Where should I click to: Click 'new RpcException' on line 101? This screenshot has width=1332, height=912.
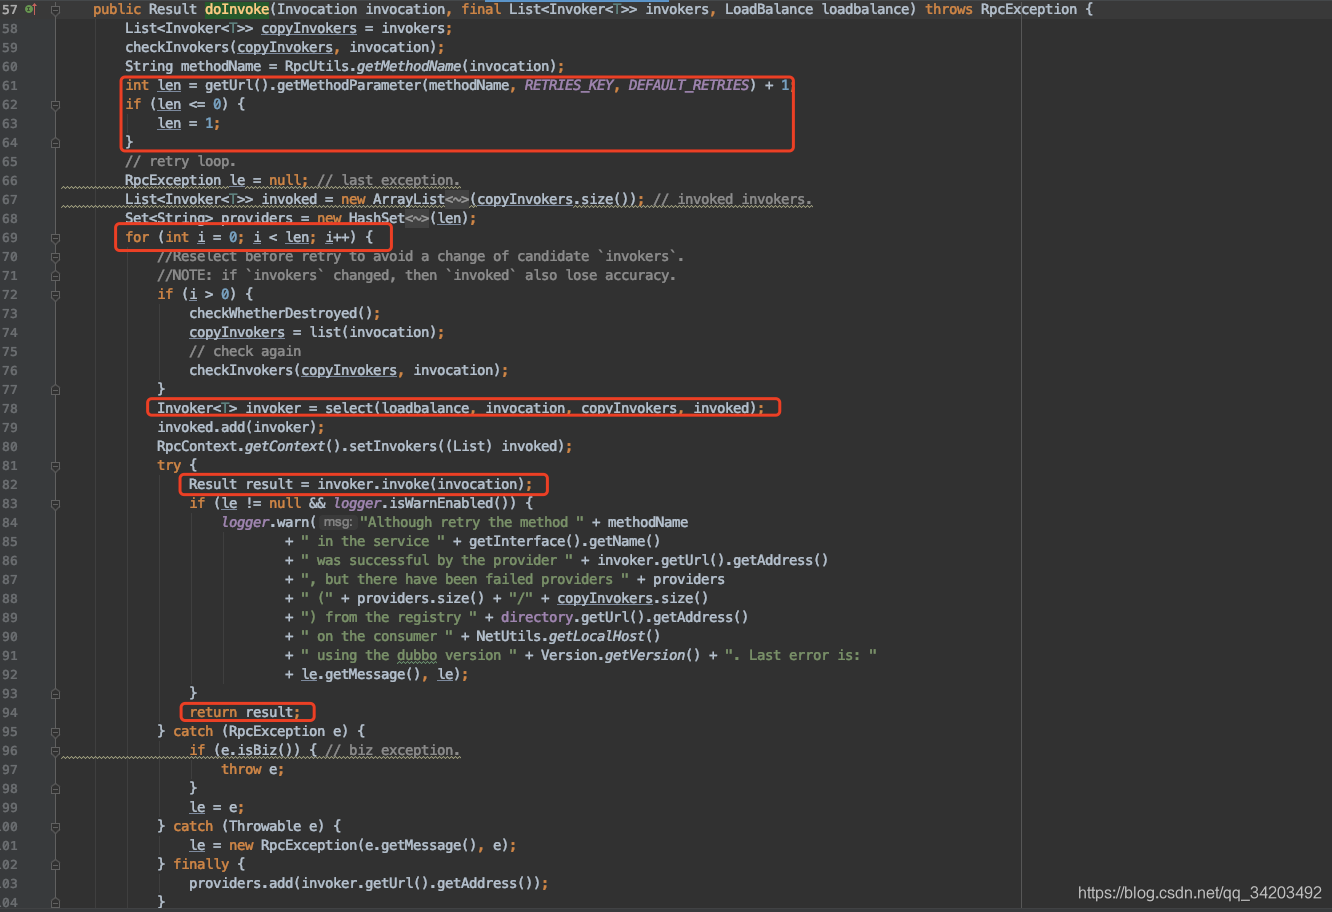coord(292,845)
